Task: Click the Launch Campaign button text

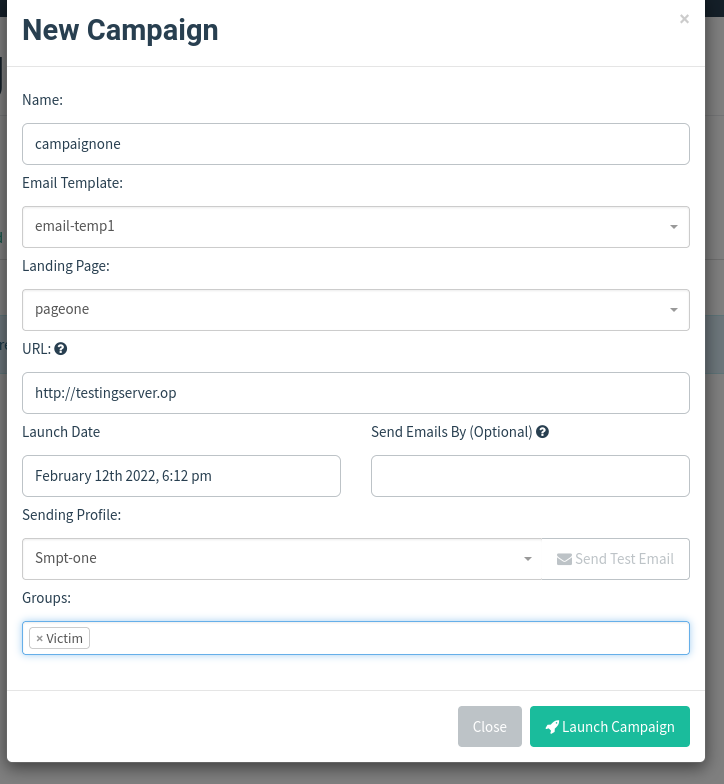Action: tap(618, 727)
